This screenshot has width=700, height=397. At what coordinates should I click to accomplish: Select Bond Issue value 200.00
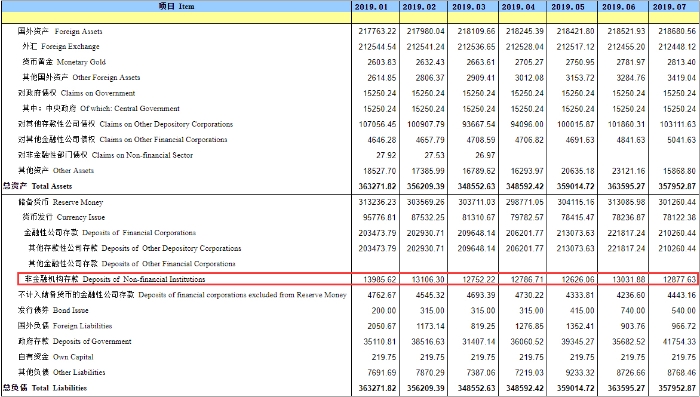[383, 310]
